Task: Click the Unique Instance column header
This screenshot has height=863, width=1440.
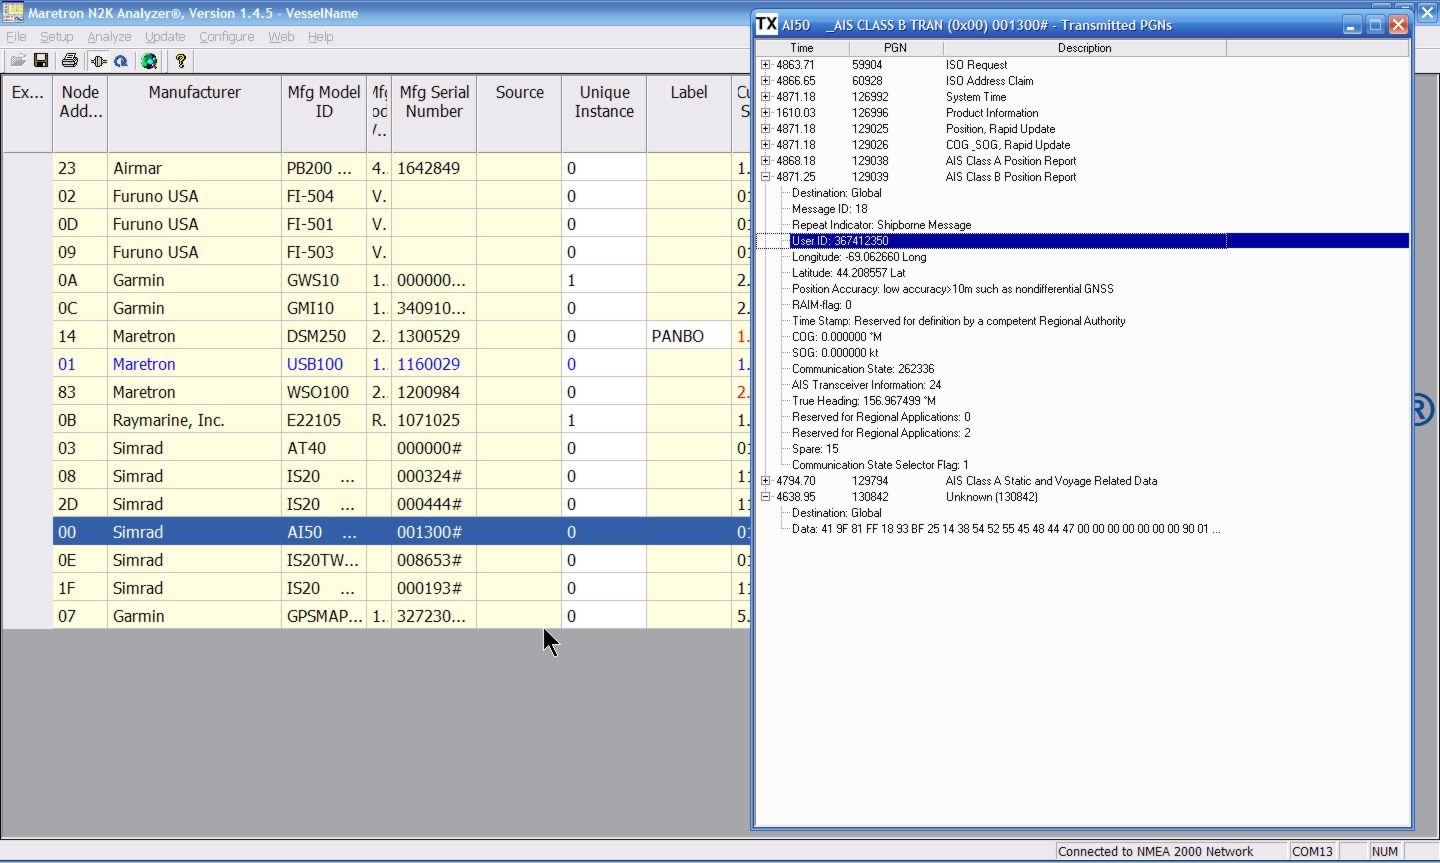Action: (604, 113)
